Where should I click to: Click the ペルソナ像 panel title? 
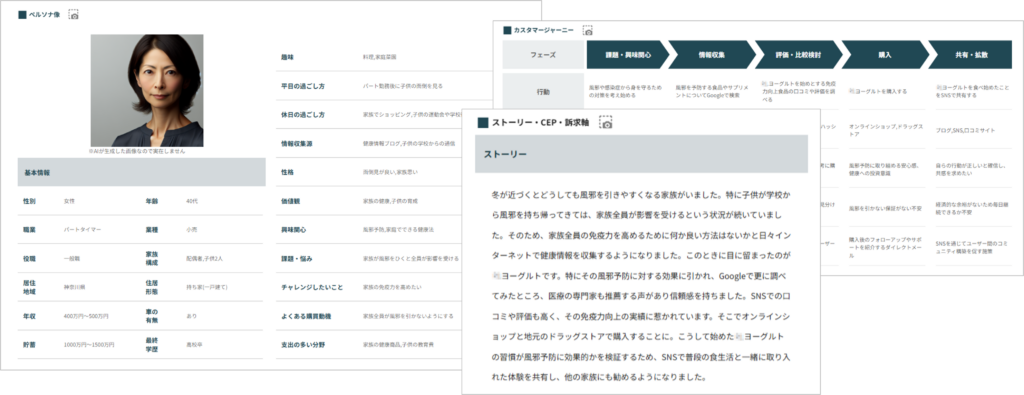click(44, 14)
